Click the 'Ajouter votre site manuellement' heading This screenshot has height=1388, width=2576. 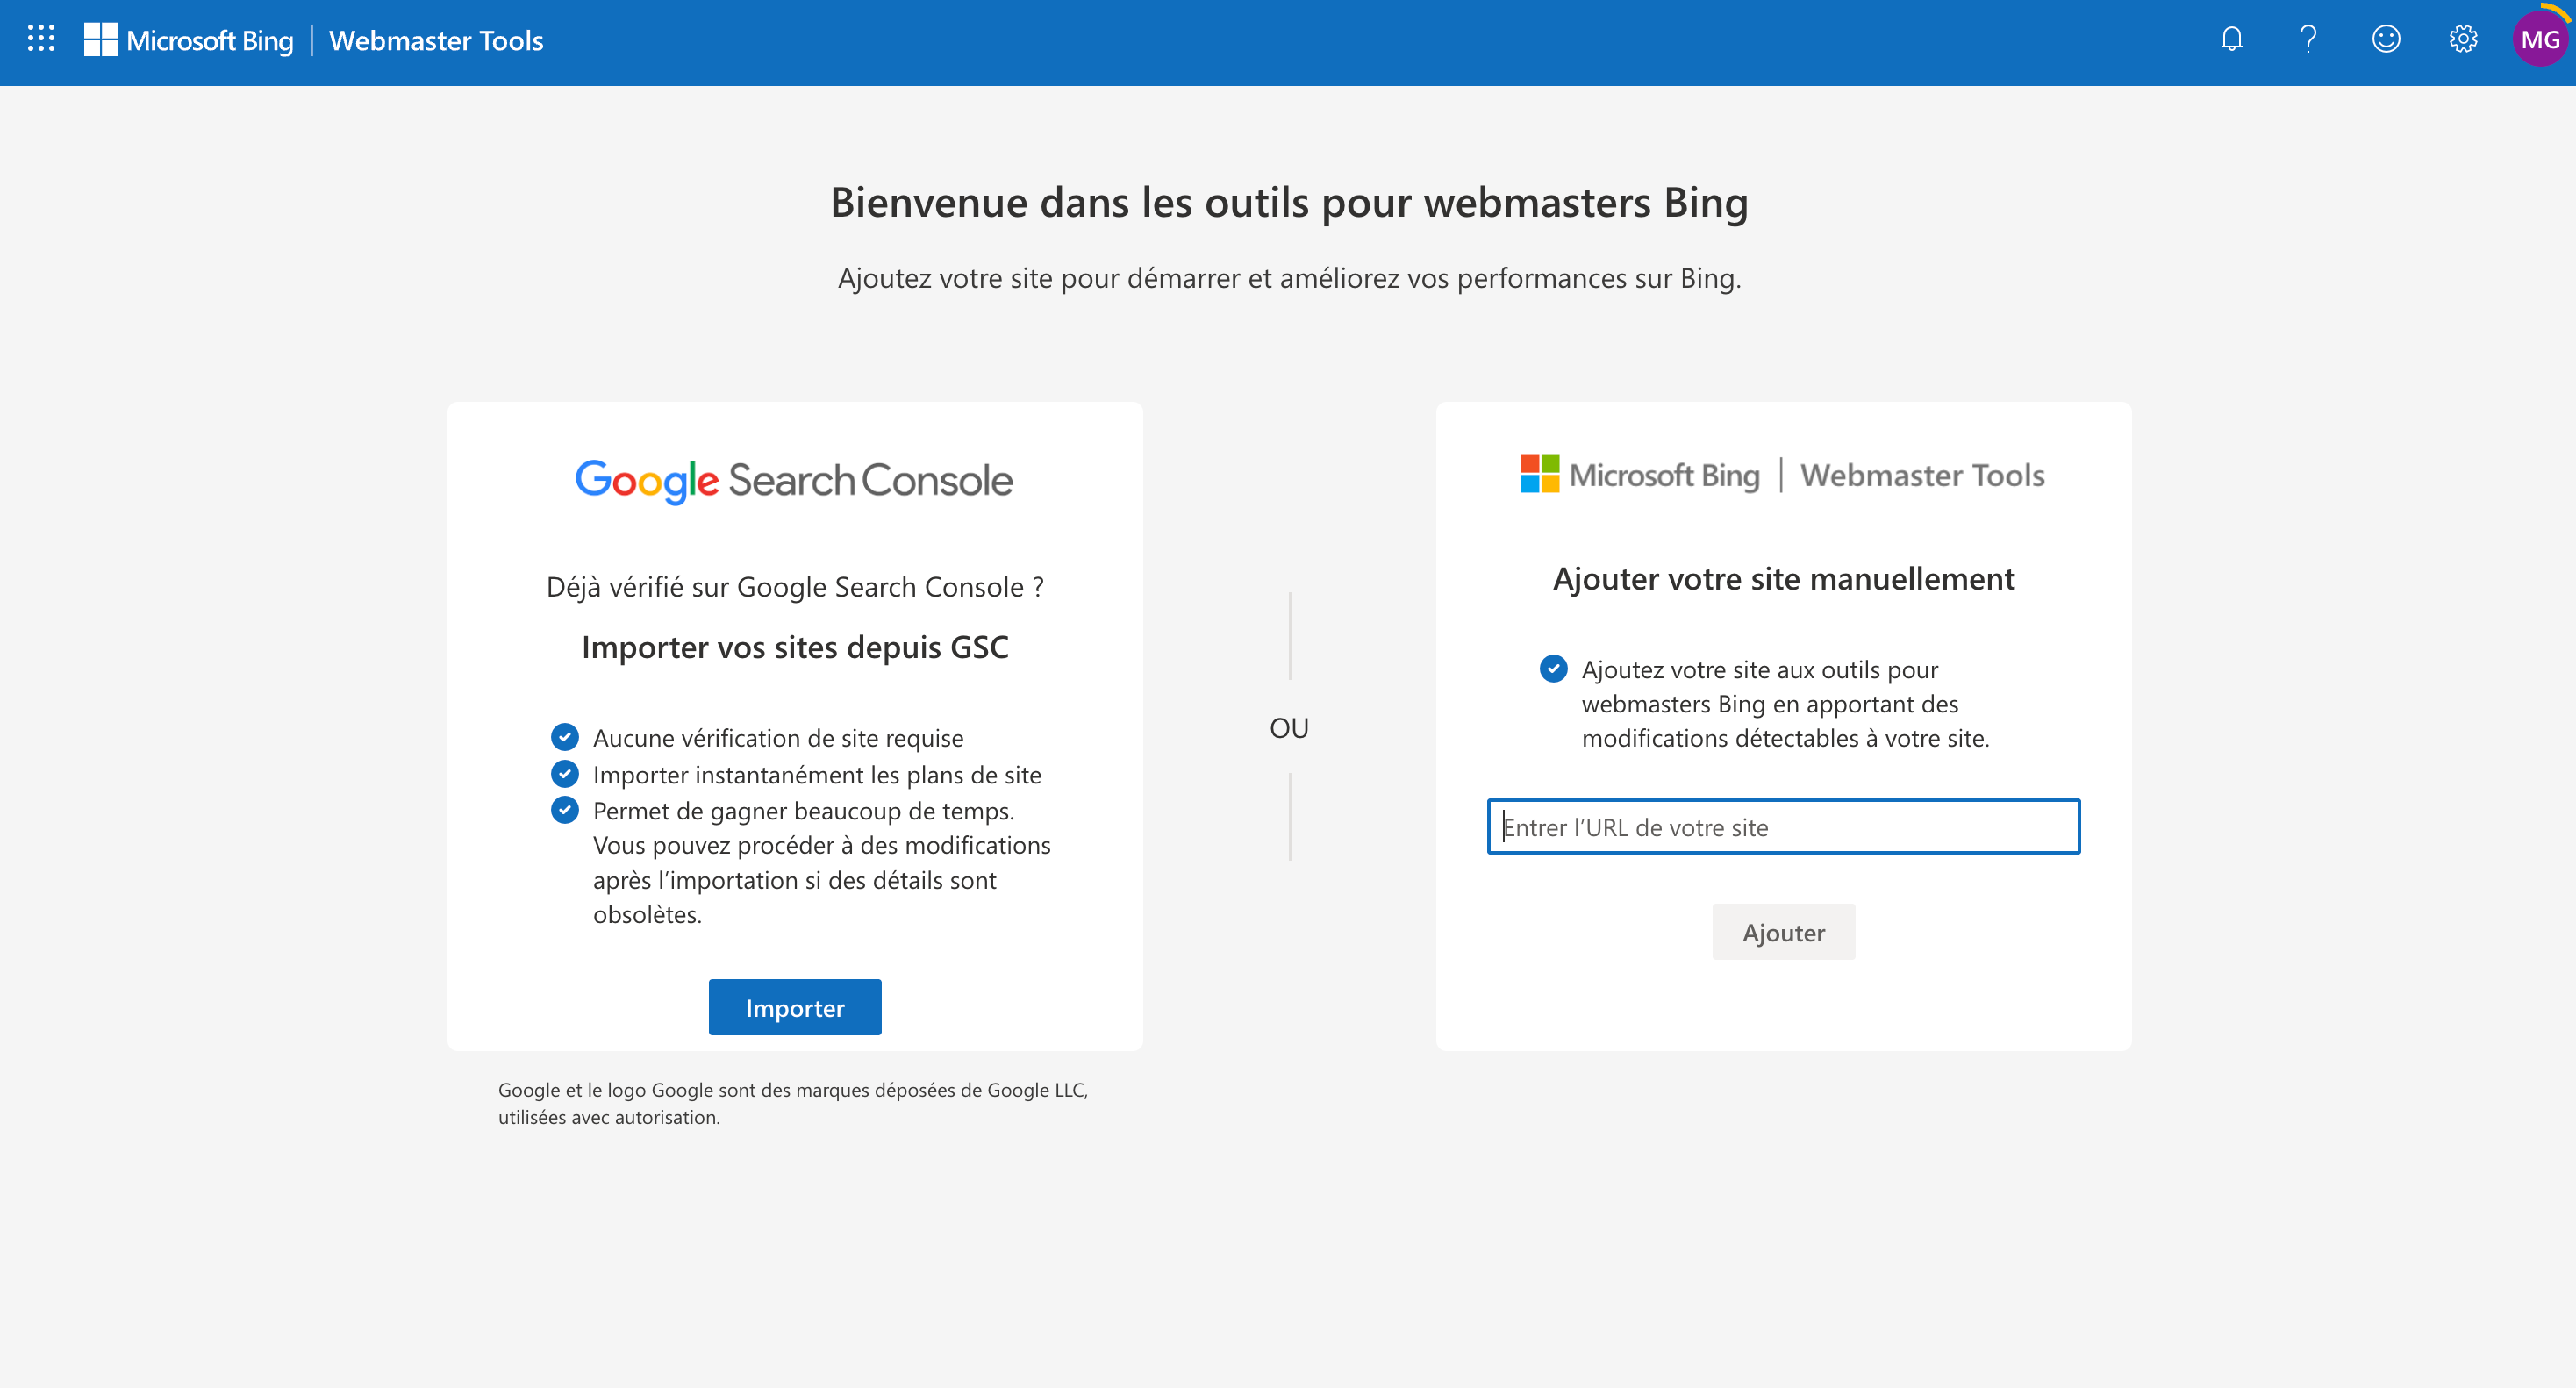1784,579
